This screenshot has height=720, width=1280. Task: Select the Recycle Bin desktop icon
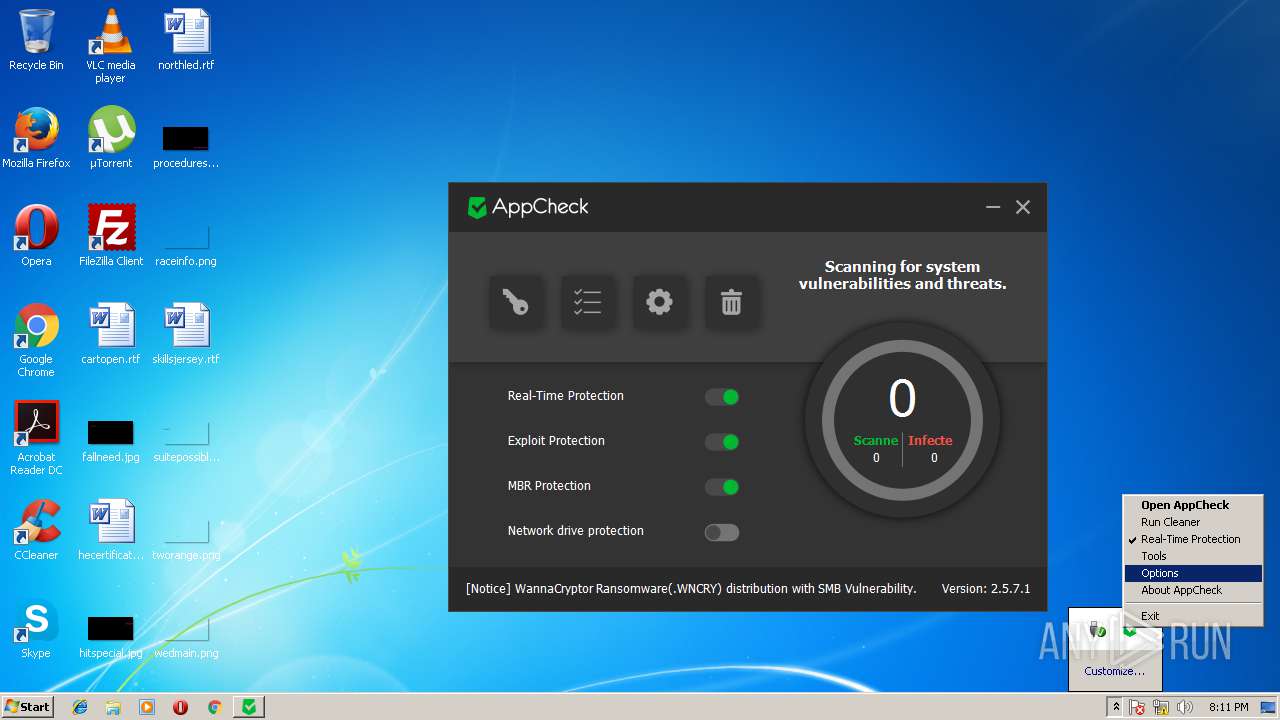(x=36, y=40)
